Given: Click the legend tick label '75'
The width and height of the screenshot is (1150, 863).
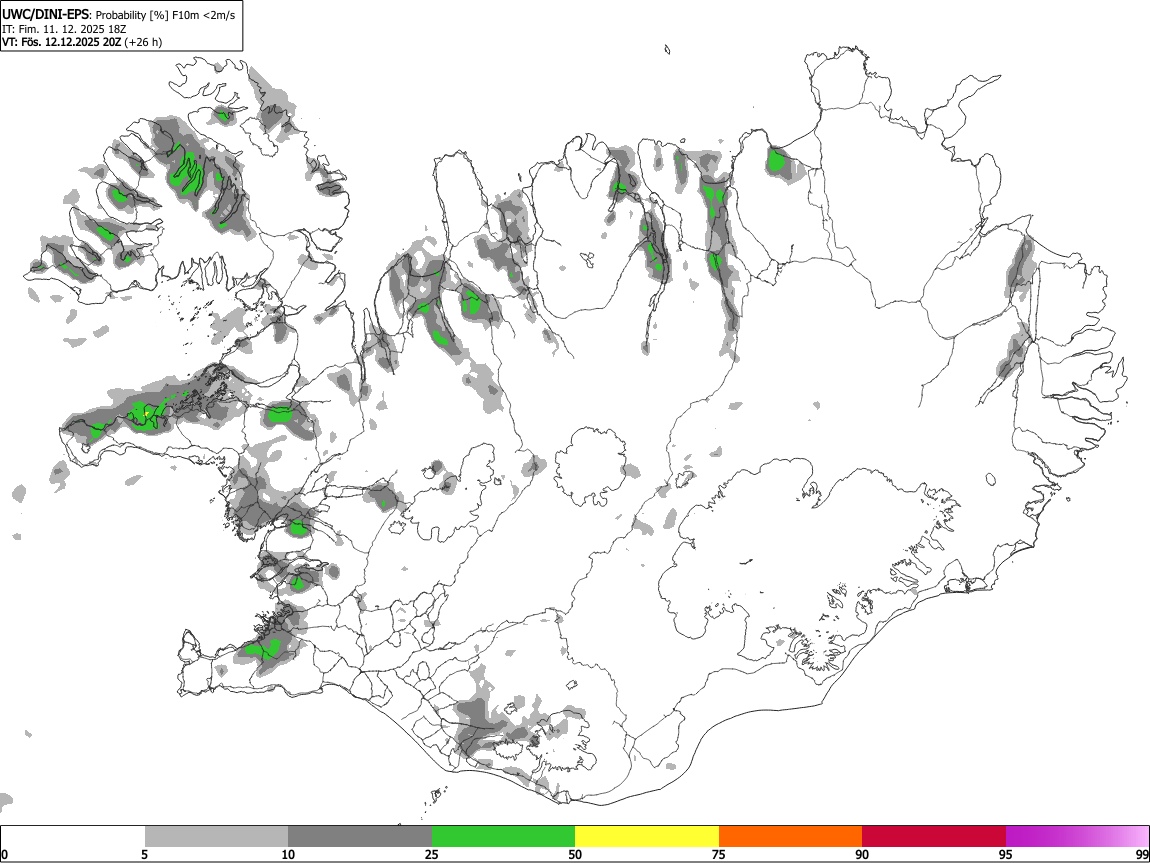Looking at the screenshot, I should click(x=719, y=854).
